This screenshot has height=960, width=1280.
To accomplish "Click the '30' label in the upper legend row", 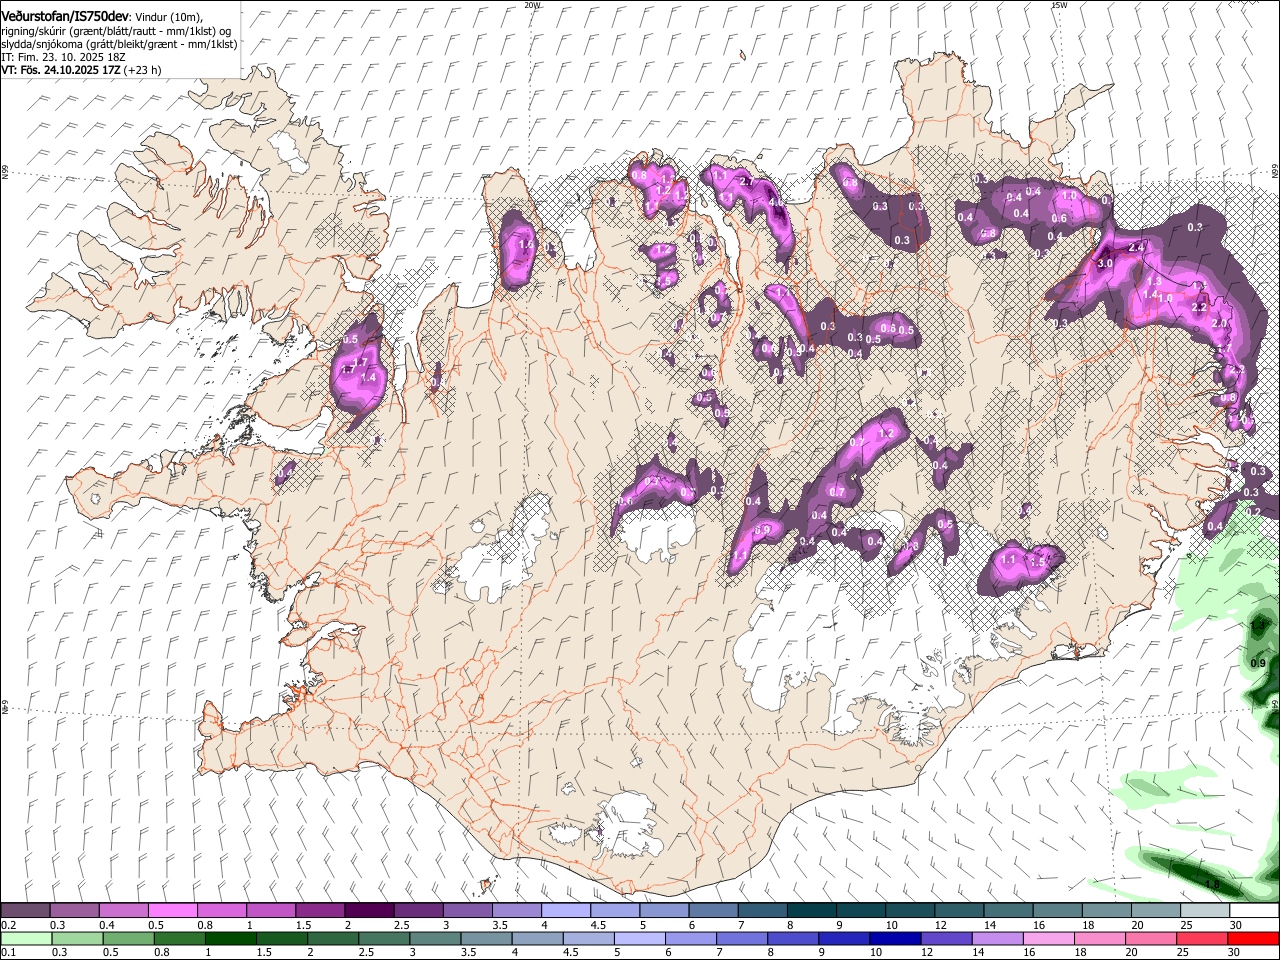I will (x=1236, y=925).
